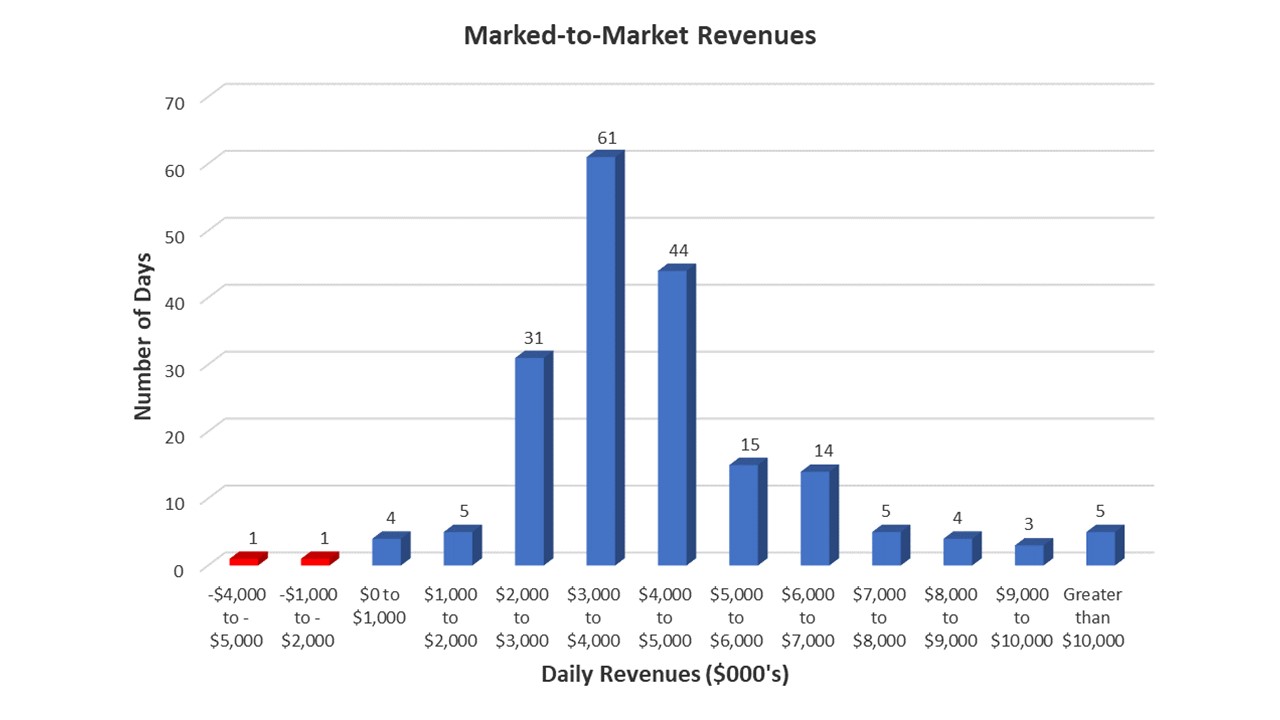
Task: Select the $6,000 to $7,000 category label
Action: point(808,617)
